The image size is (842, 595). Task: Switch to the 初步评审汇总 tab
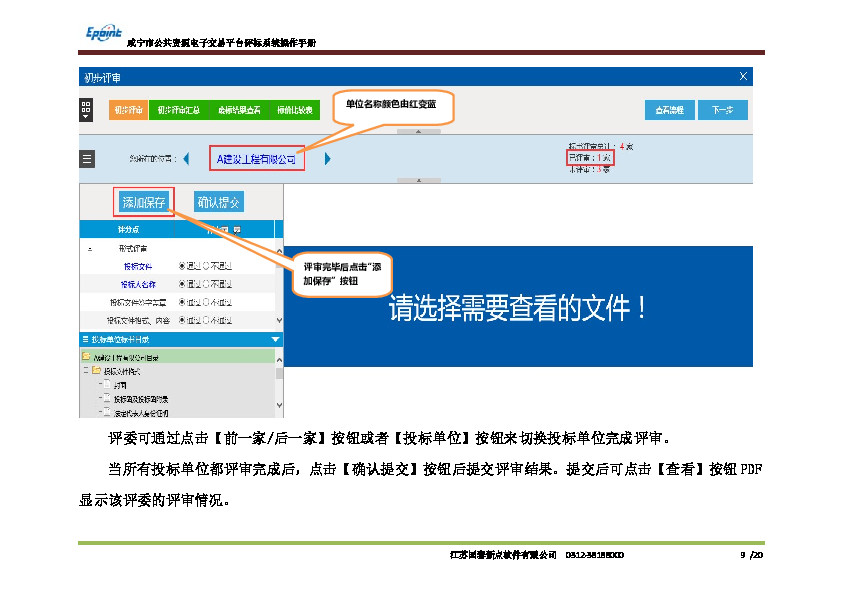click(178, 110)
